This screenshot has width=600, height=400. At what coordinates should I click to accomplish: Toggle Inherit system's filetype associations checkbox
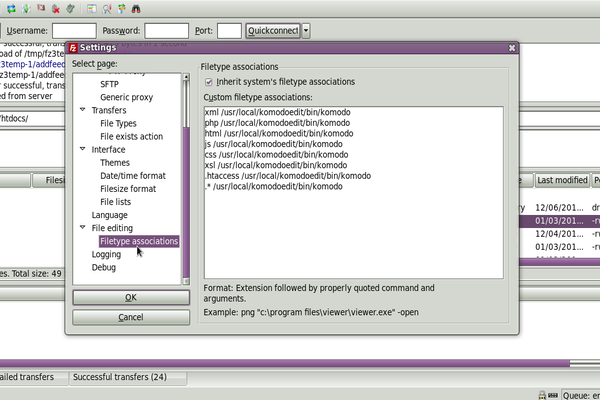click(x=208, y=81)
